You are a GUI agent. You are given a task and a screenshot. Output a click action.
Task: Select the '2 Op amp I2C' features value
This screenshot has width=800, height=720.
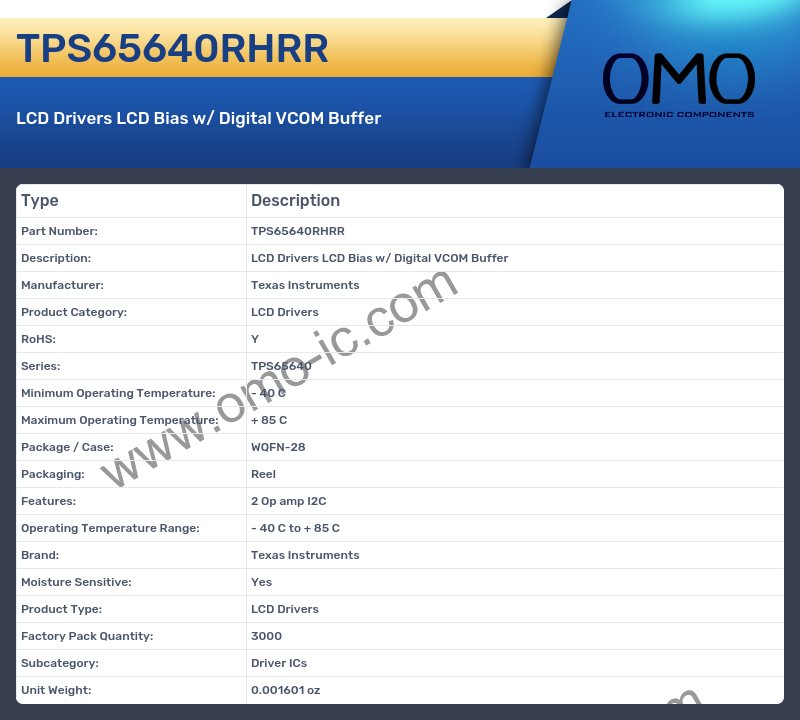289,502
